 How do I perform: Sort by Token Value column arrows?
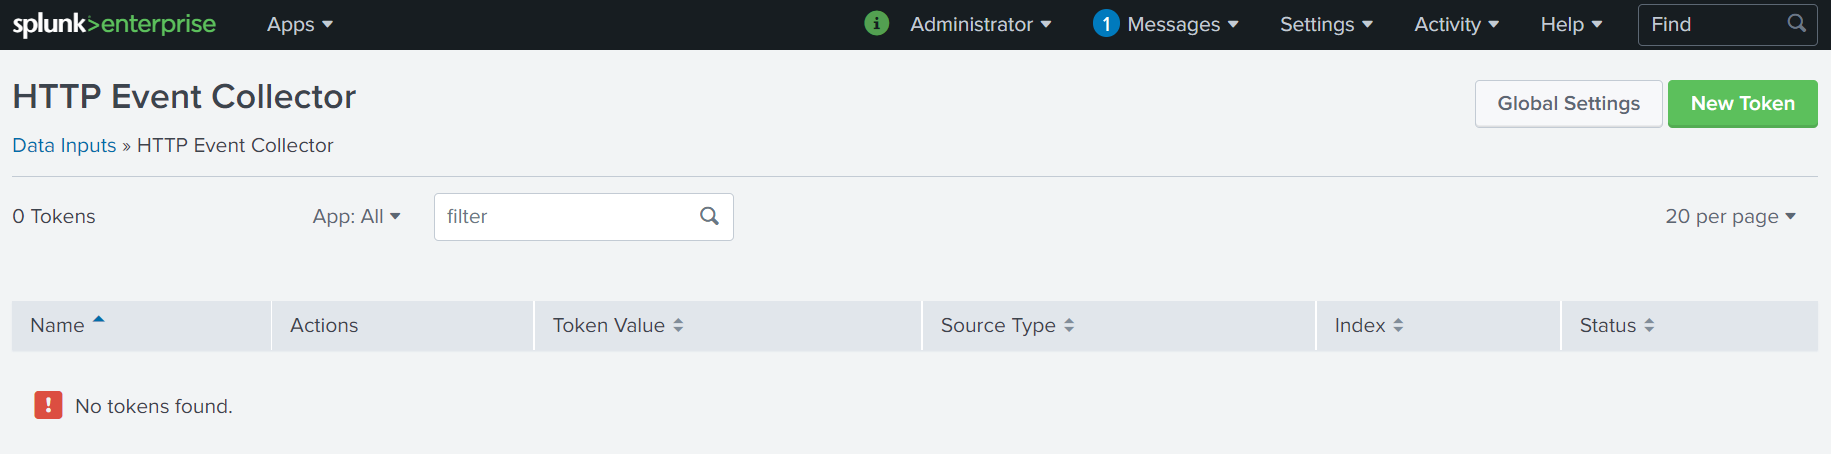pyautogui.click(x=678, y=325)
